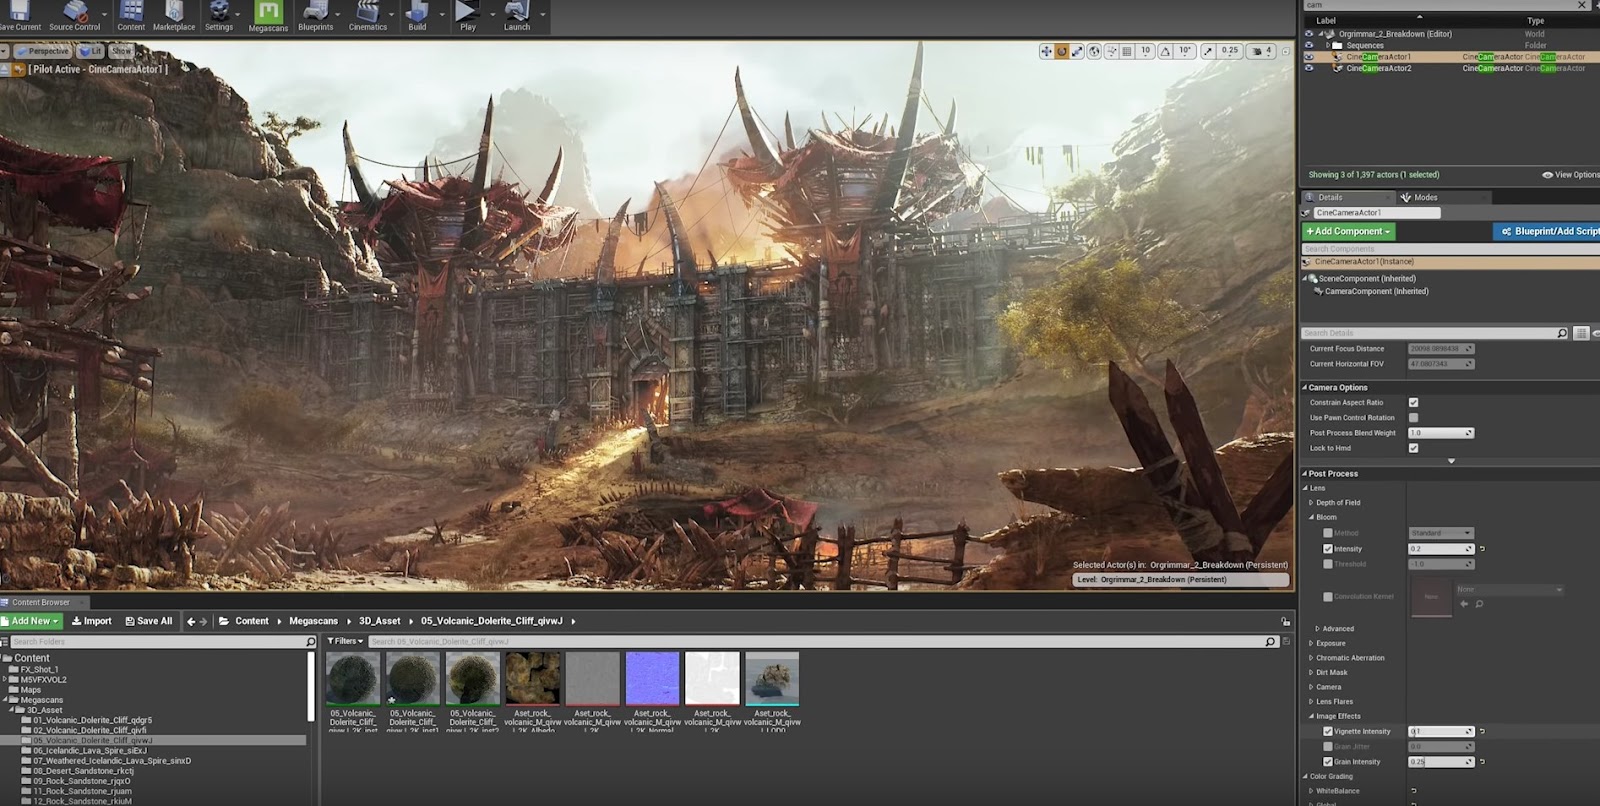Expand the Chromatic Aberration section

coord(1311,658)
